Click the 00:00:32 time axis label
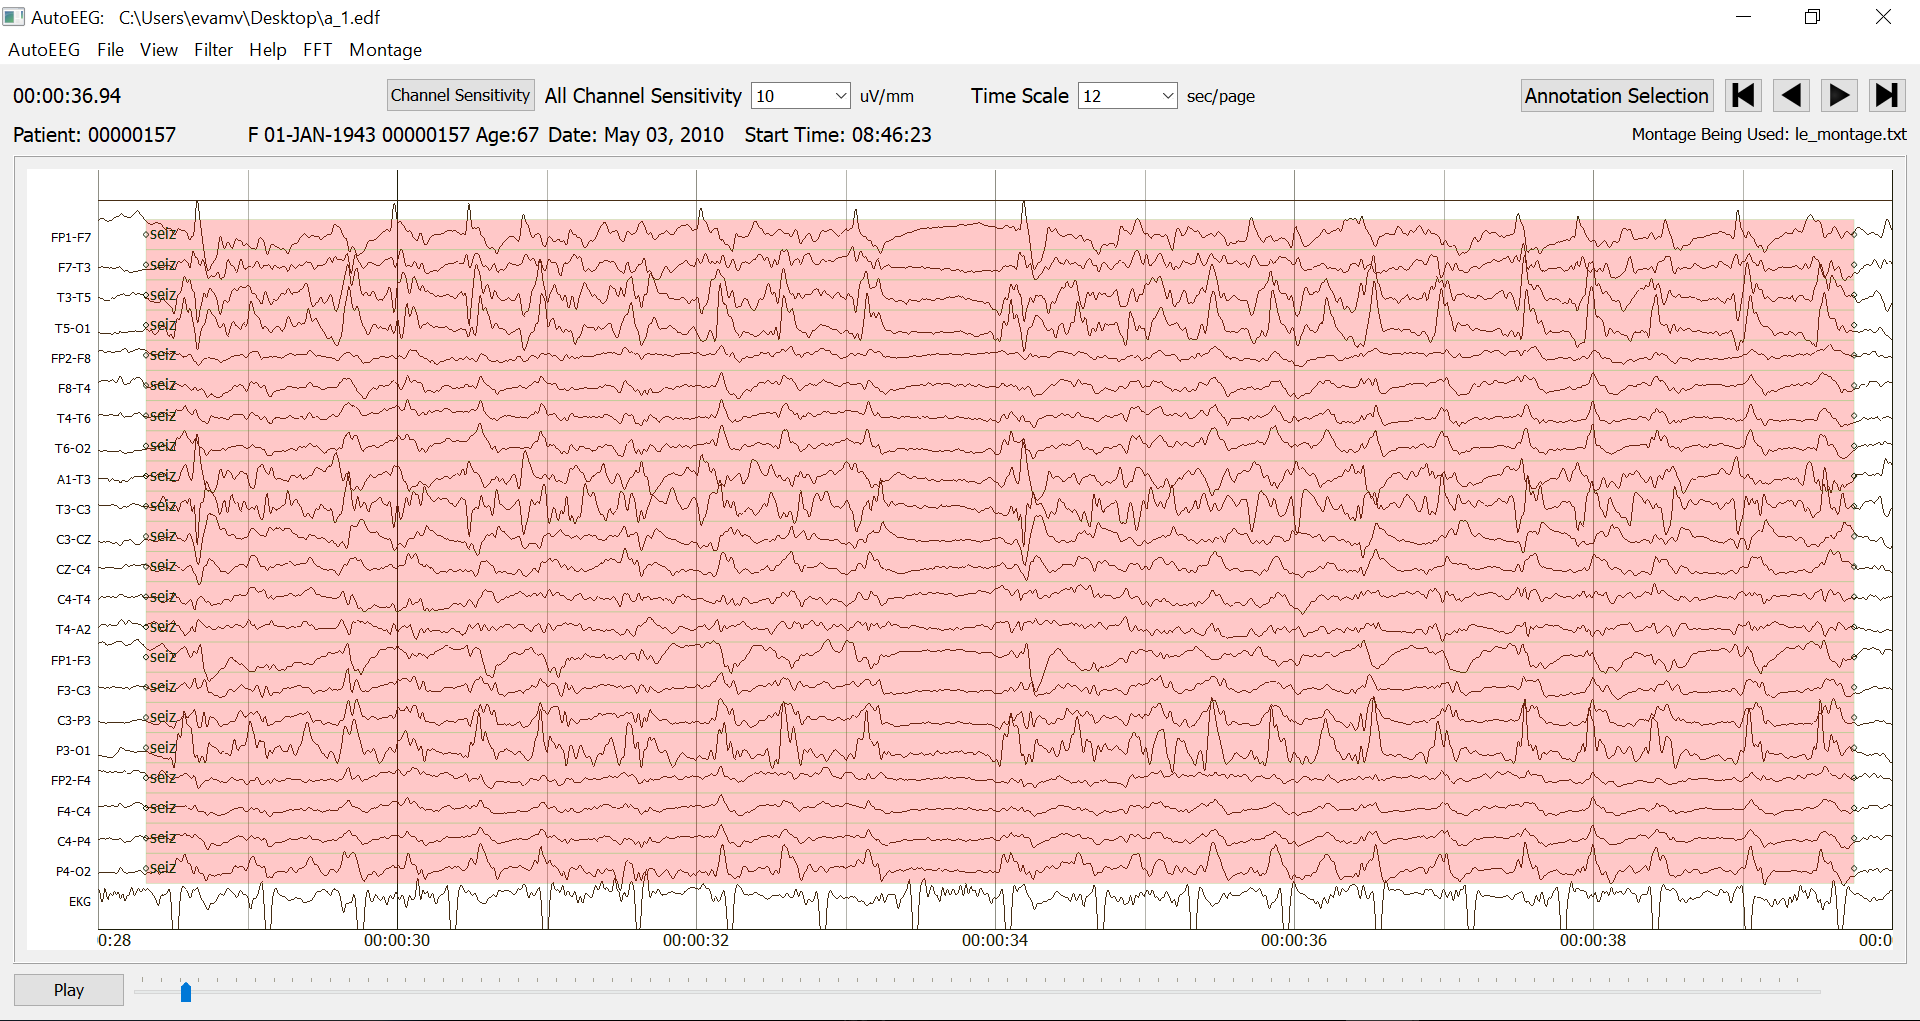This screenshot has height=1021, width=1920. (x=696, y=941)
